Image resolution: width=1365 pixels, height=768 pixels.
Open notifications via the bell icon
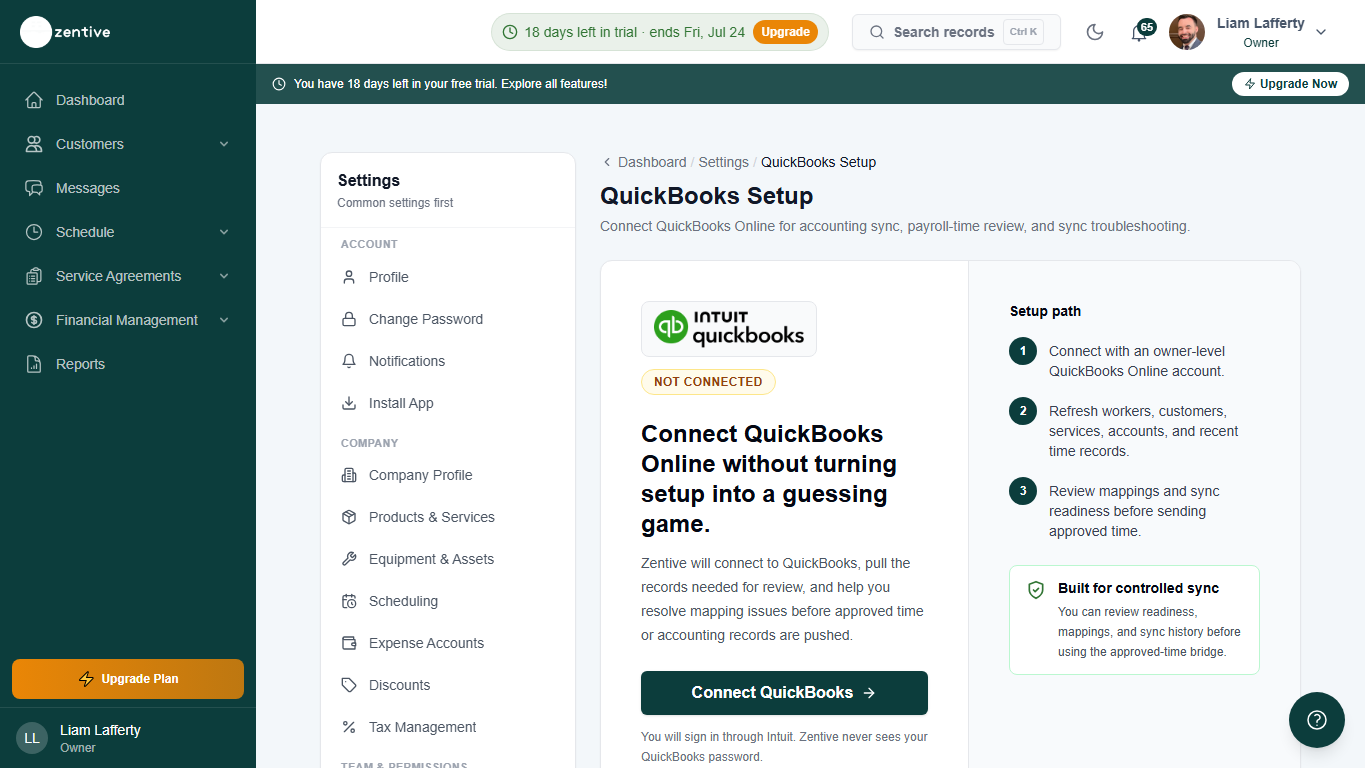tap(1138, 33)
